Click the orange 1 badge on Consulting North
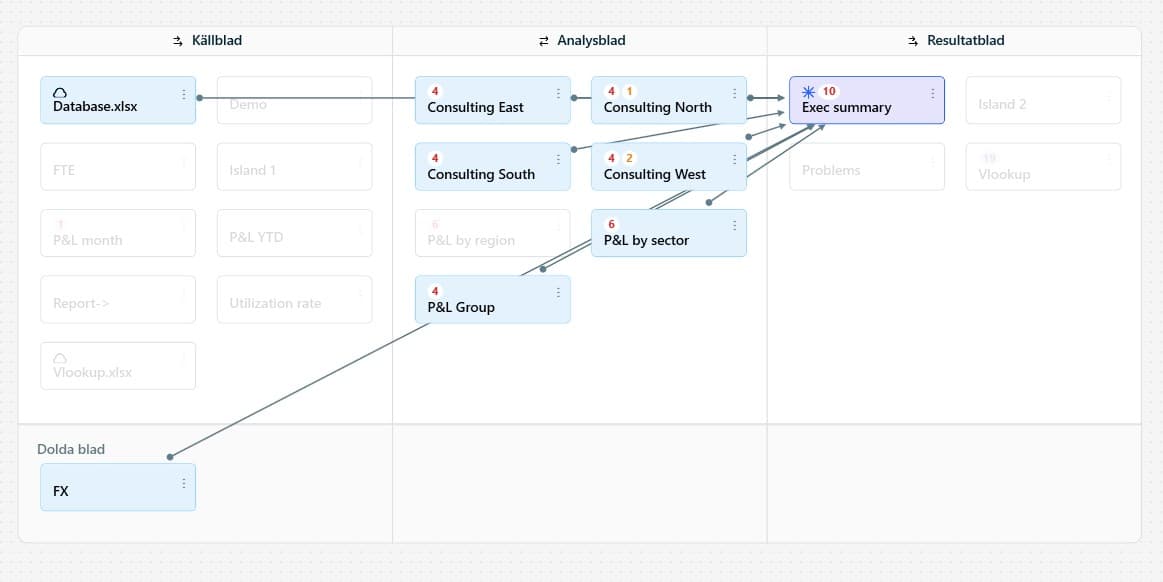The image size is (1163, 582). pyautogui.click(x=629, y=91)
